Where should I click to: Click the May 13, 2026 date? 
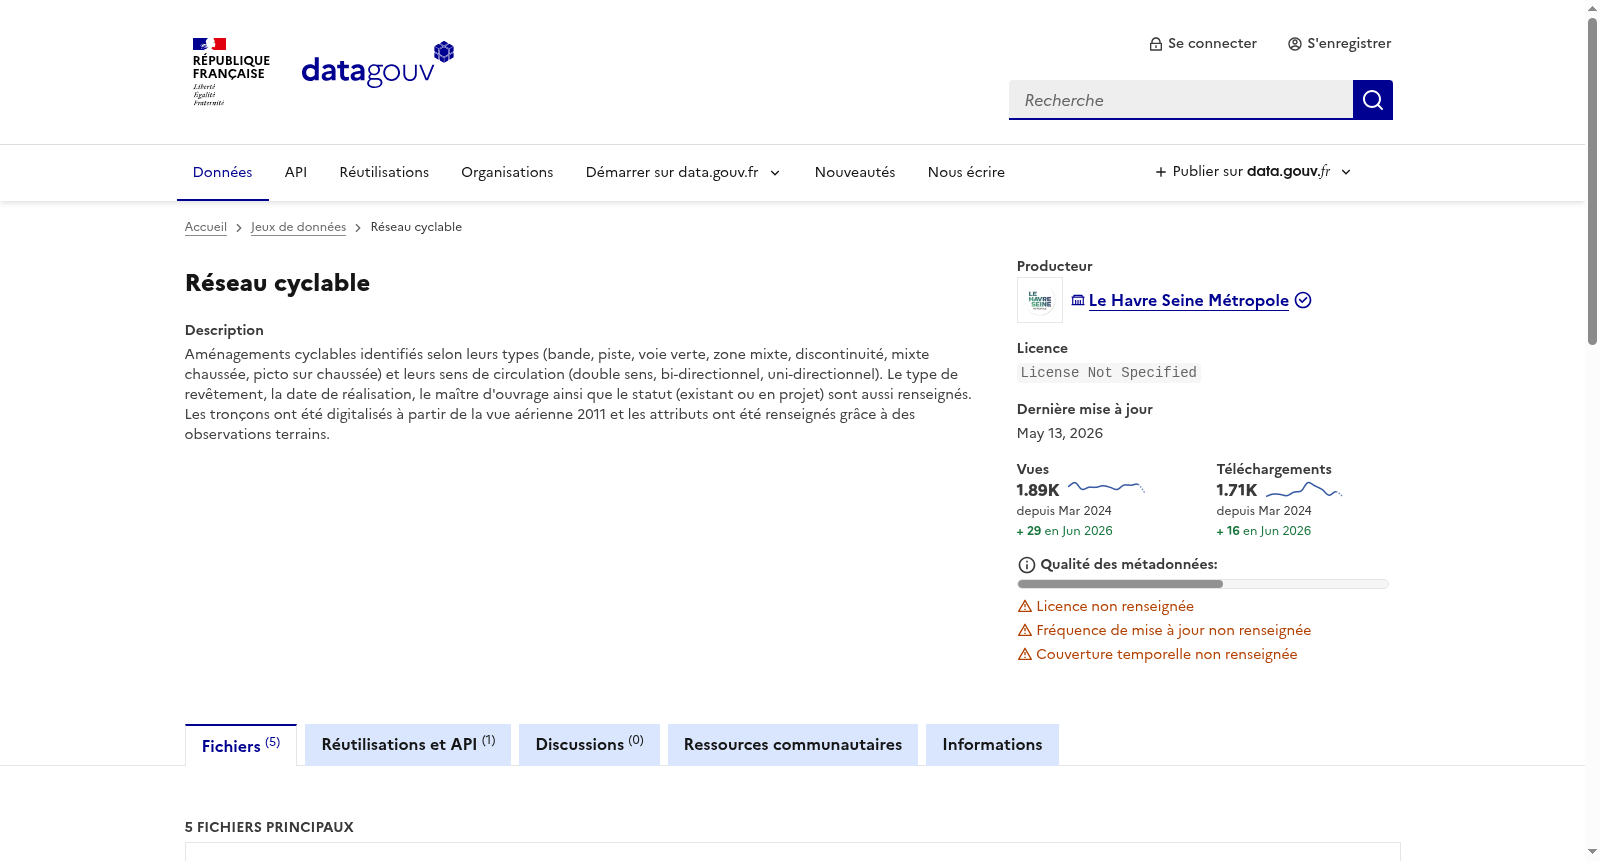(x=1060, y=433)
